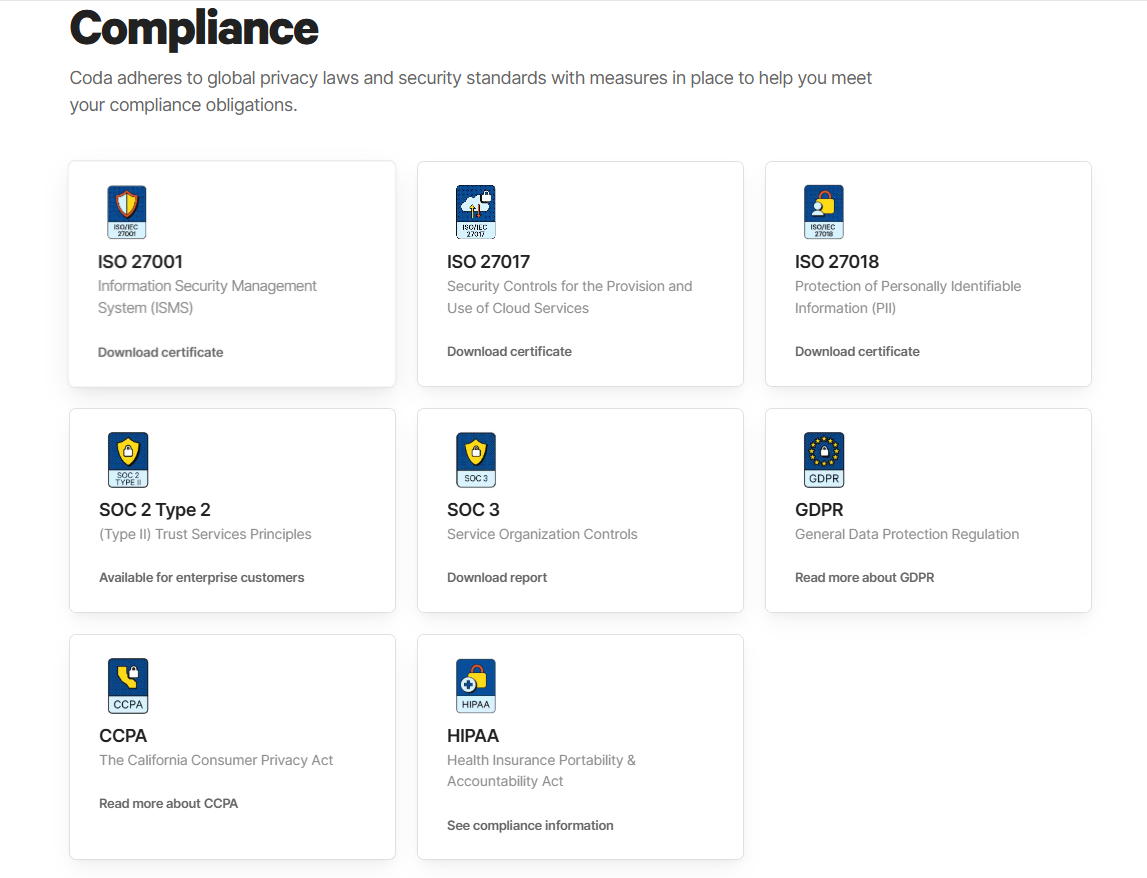The width and height of the screenshot is (1147, 878).
Task: Click the HIPAA medical lock icon
Action: (475, 685)
